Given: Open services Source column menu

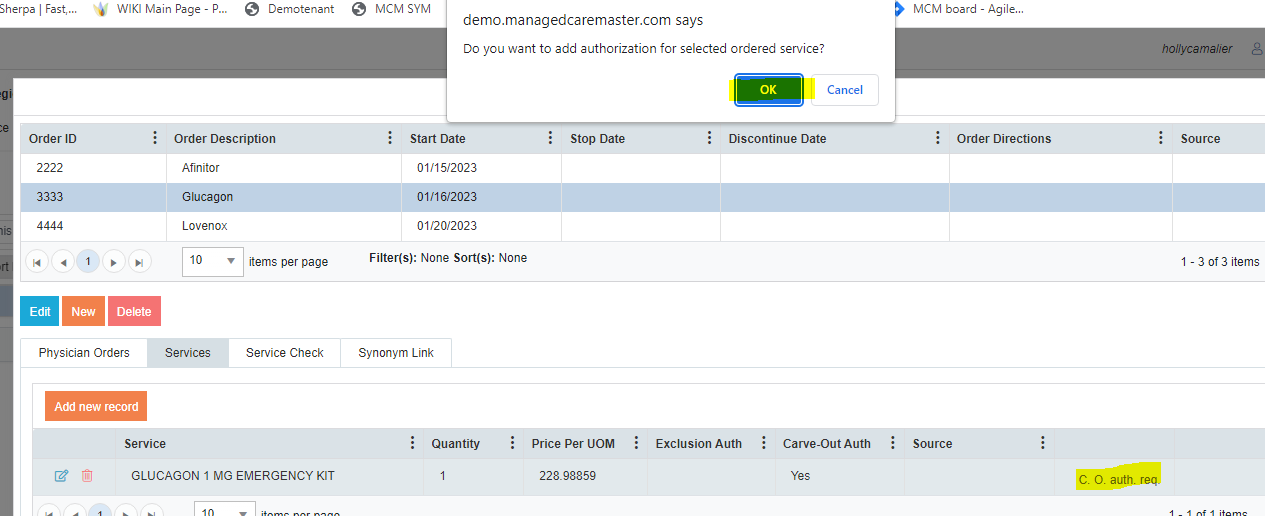Looking at the screenshot, I should tap(1043, 443).
